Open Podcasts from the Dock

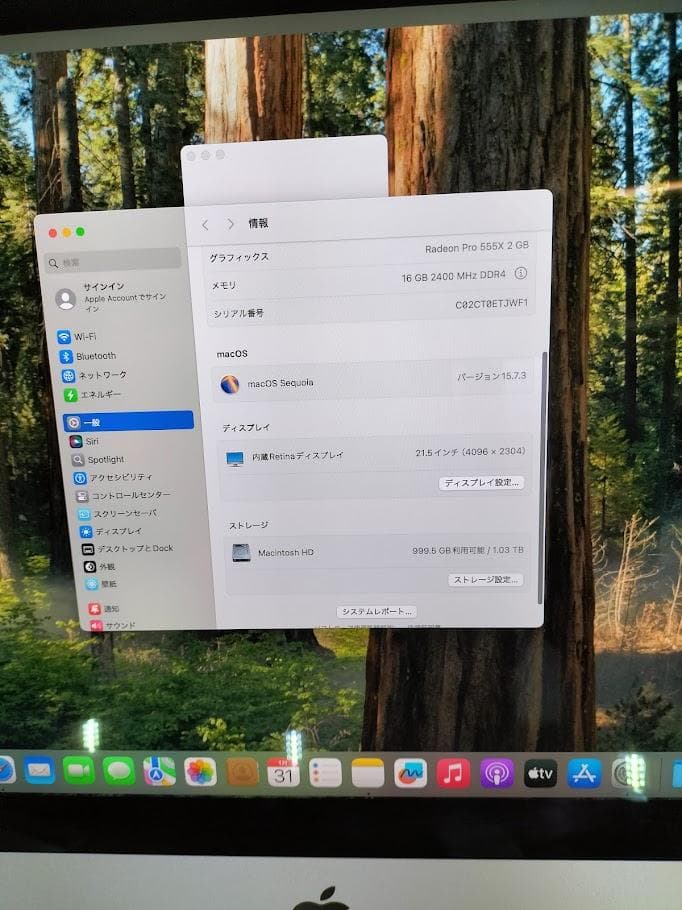[x=497, y=774]
